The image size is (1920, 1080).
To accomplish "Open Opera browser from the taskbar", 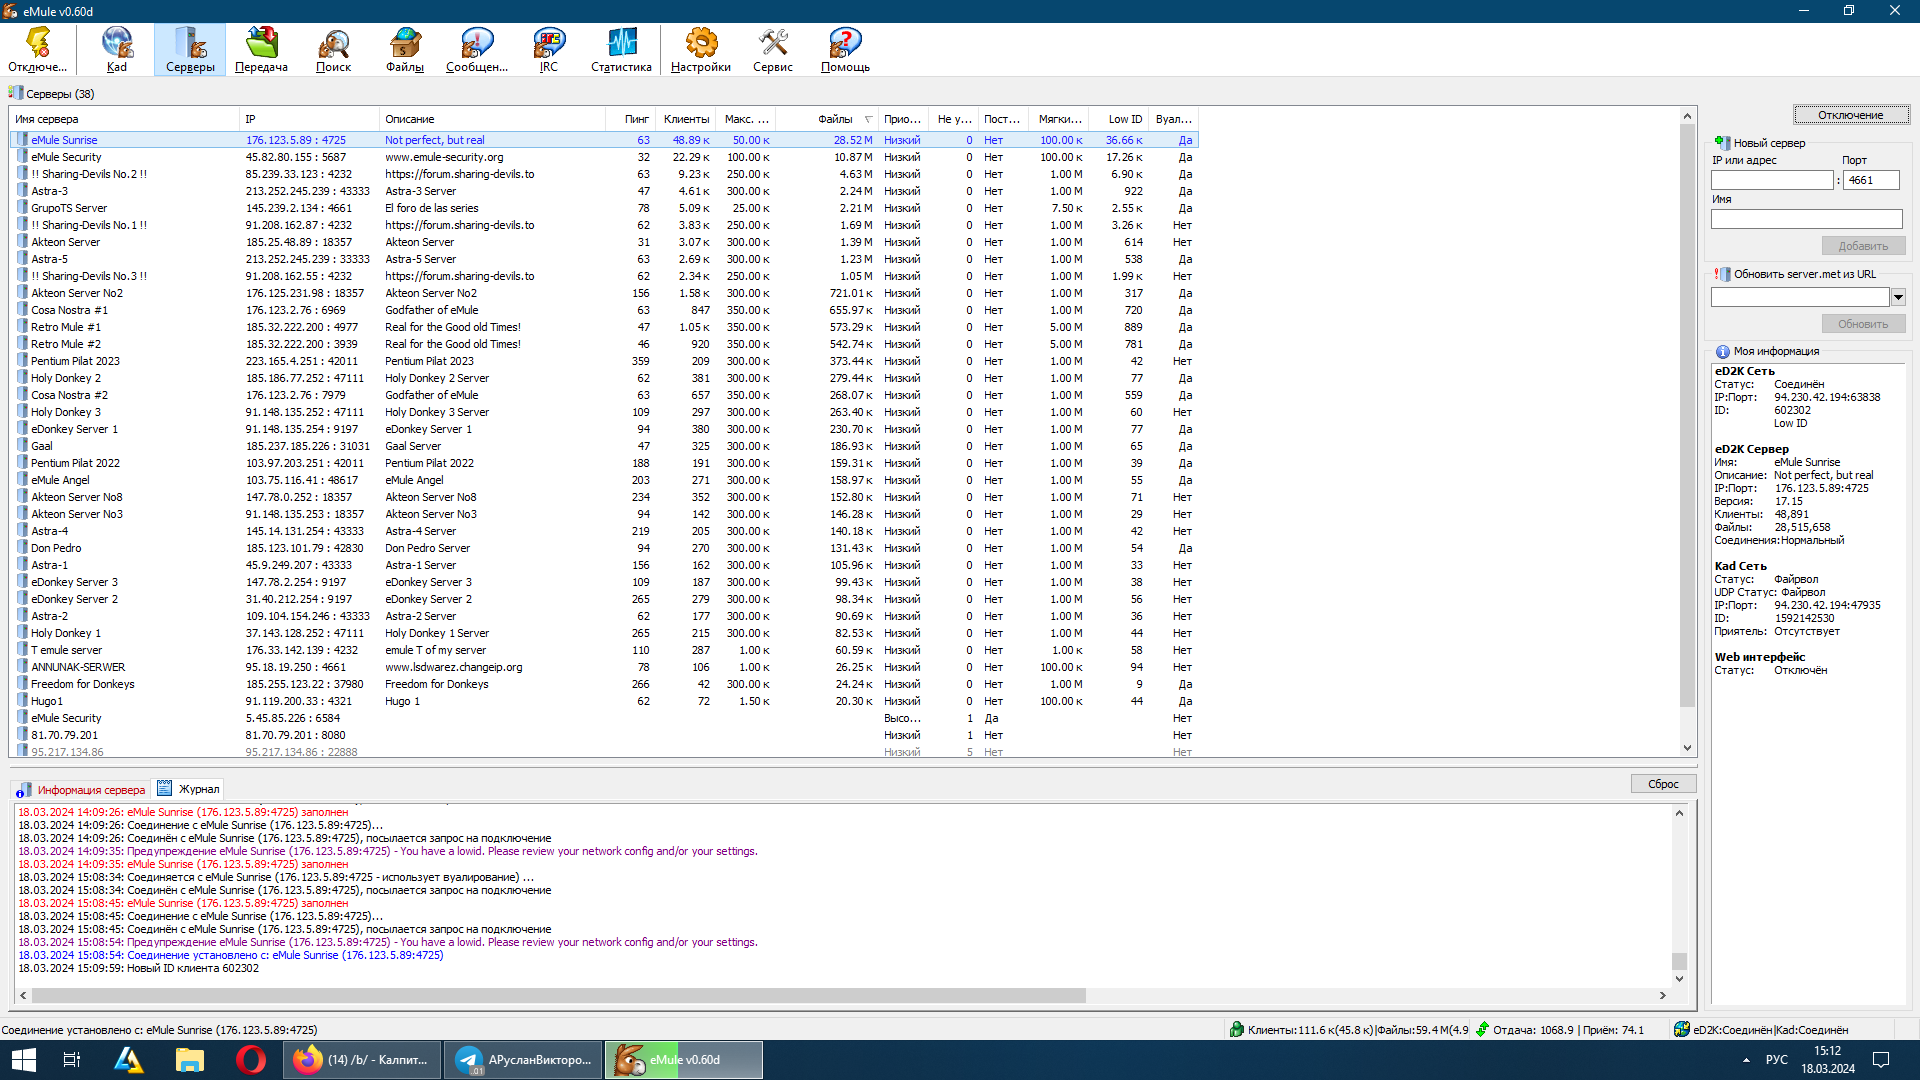I will coord(250,1060).
